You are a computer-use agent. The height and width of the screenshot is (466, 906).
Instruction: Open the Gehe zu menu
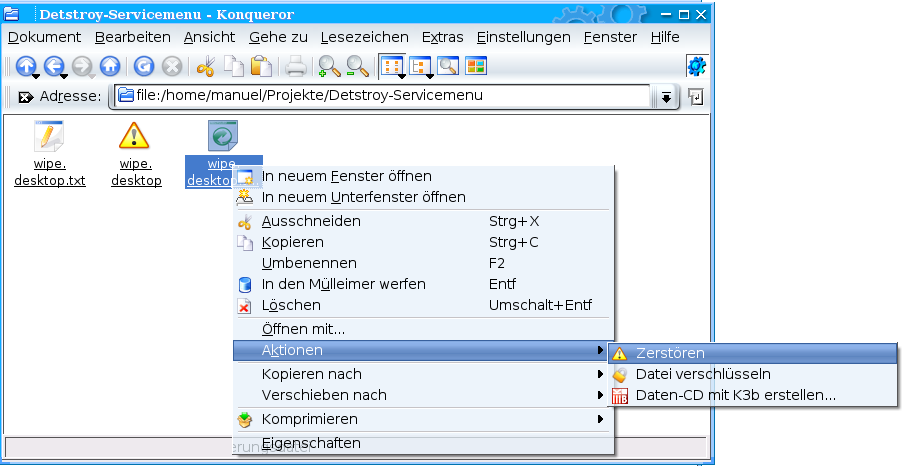pyautogui.click(x=279, y=38)
